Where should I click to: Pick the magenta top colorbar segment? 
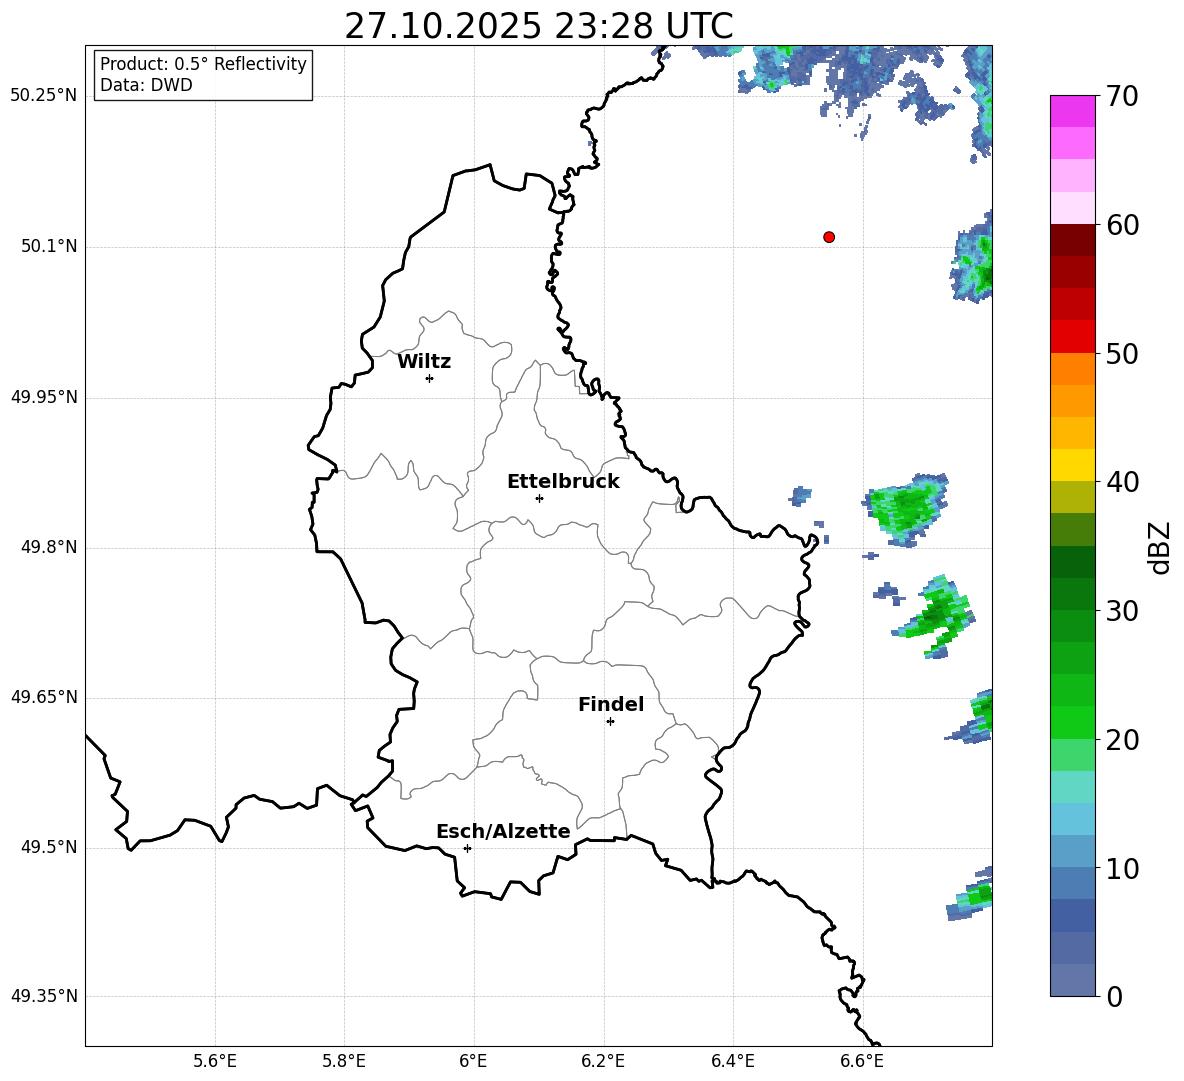[1073, 111]
